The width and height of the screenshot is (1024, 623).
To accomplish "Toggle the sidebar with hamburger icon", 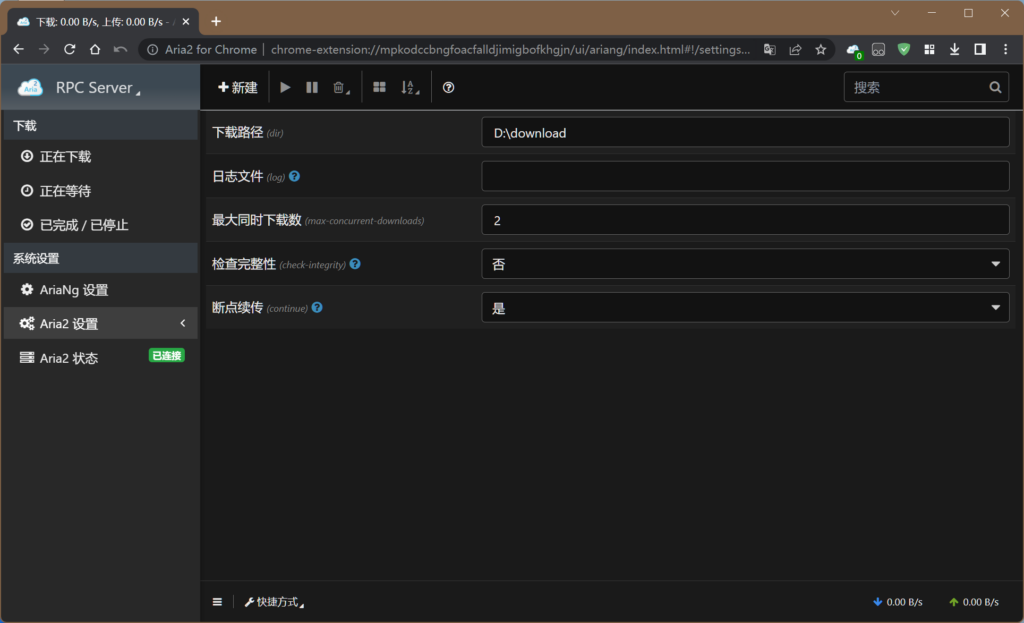I will (x=217, y=602).
